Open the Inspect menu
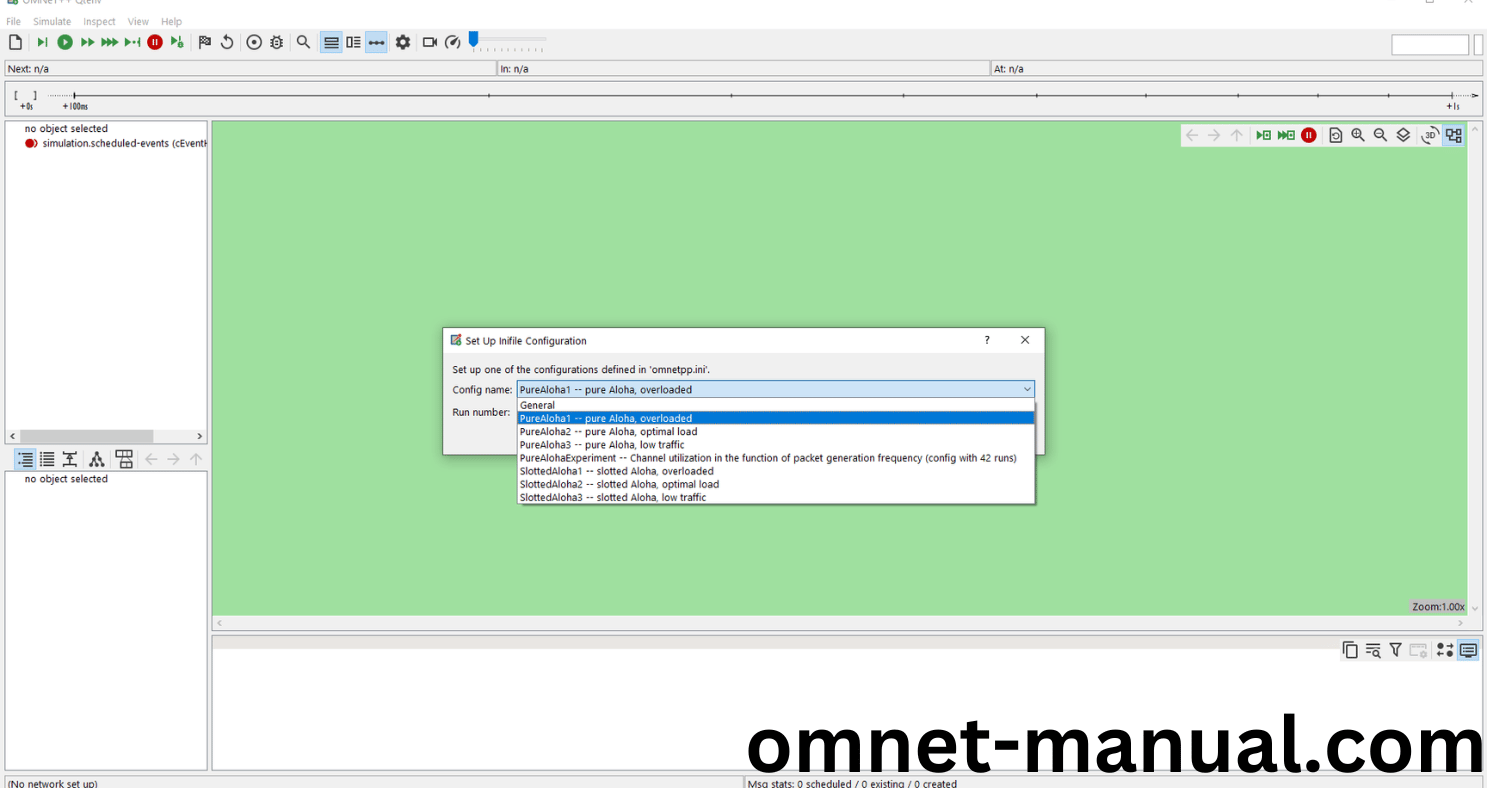Viewport: 1487px width, 788px height. (x=100, y=21)
